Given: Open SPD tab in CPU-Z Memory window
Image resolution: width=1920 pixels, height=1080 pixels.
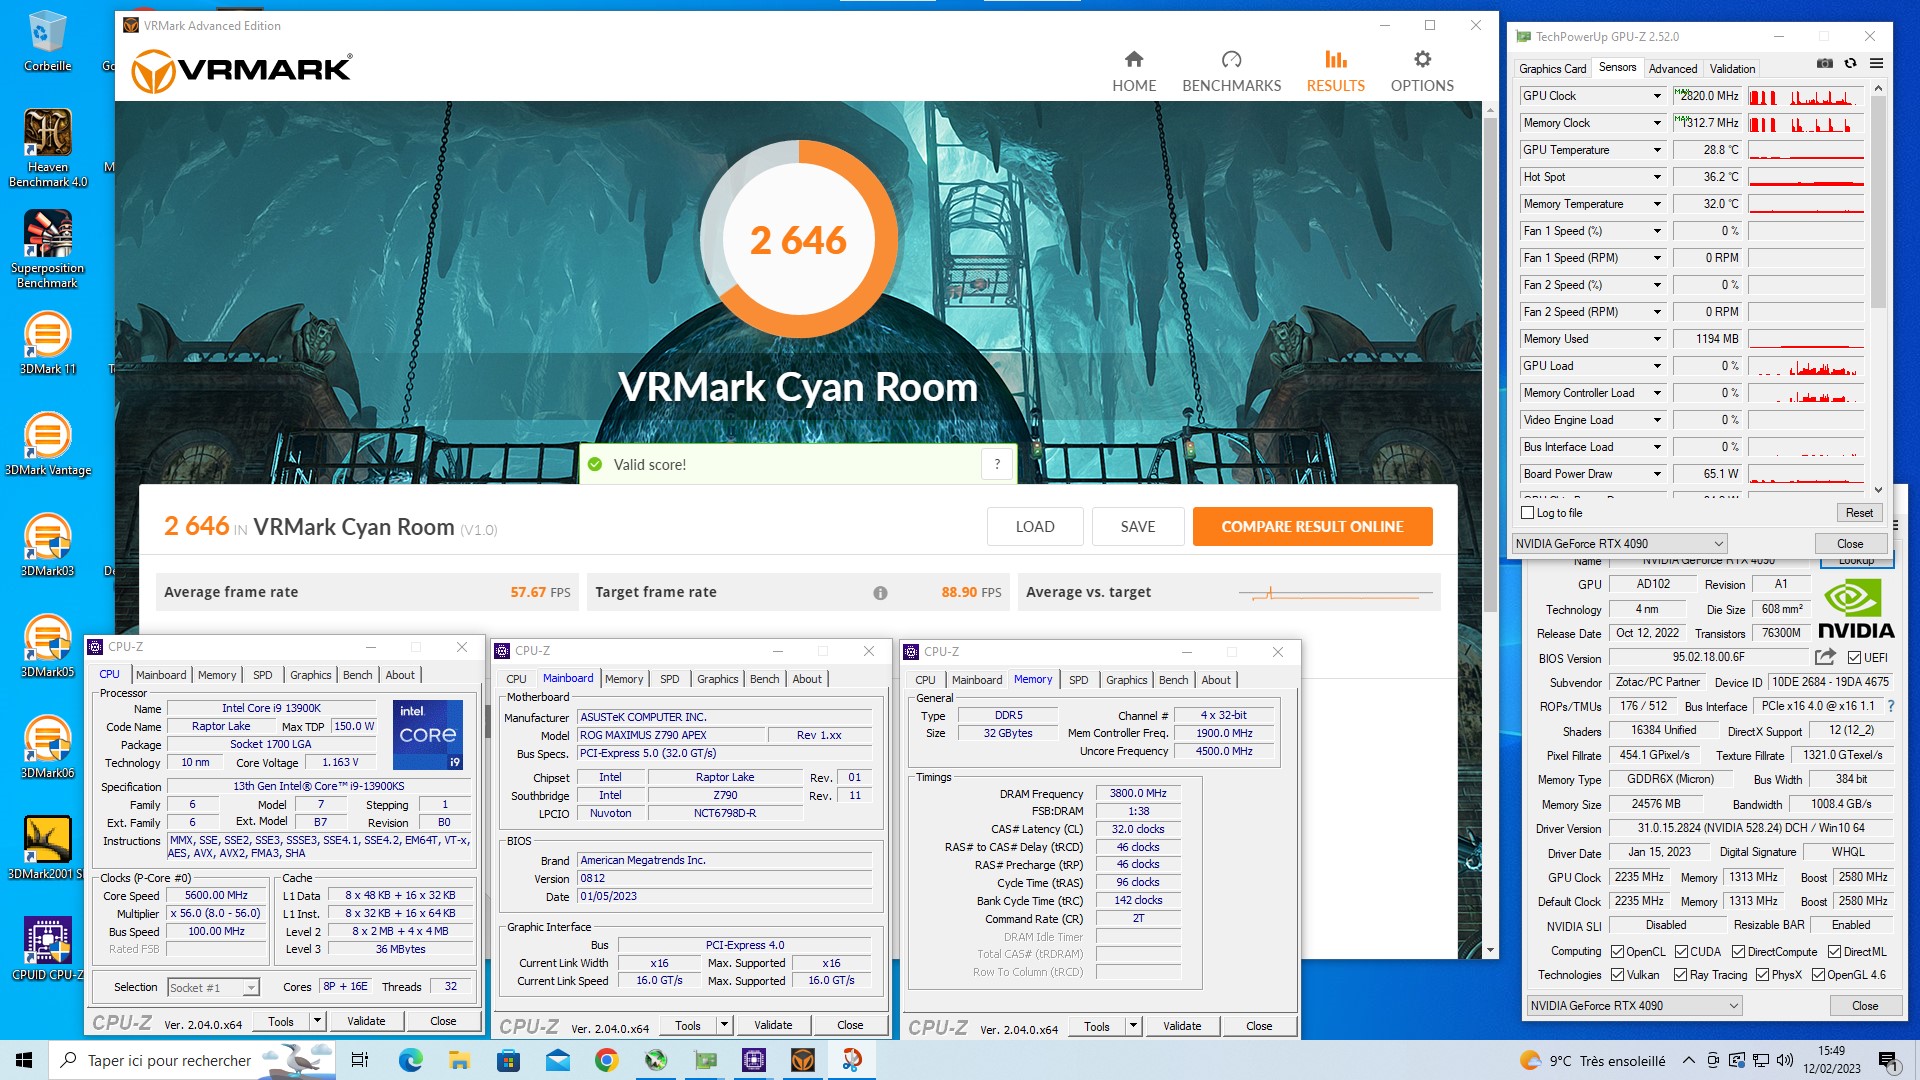Looking at the screenshot, I should point(1078,680).
